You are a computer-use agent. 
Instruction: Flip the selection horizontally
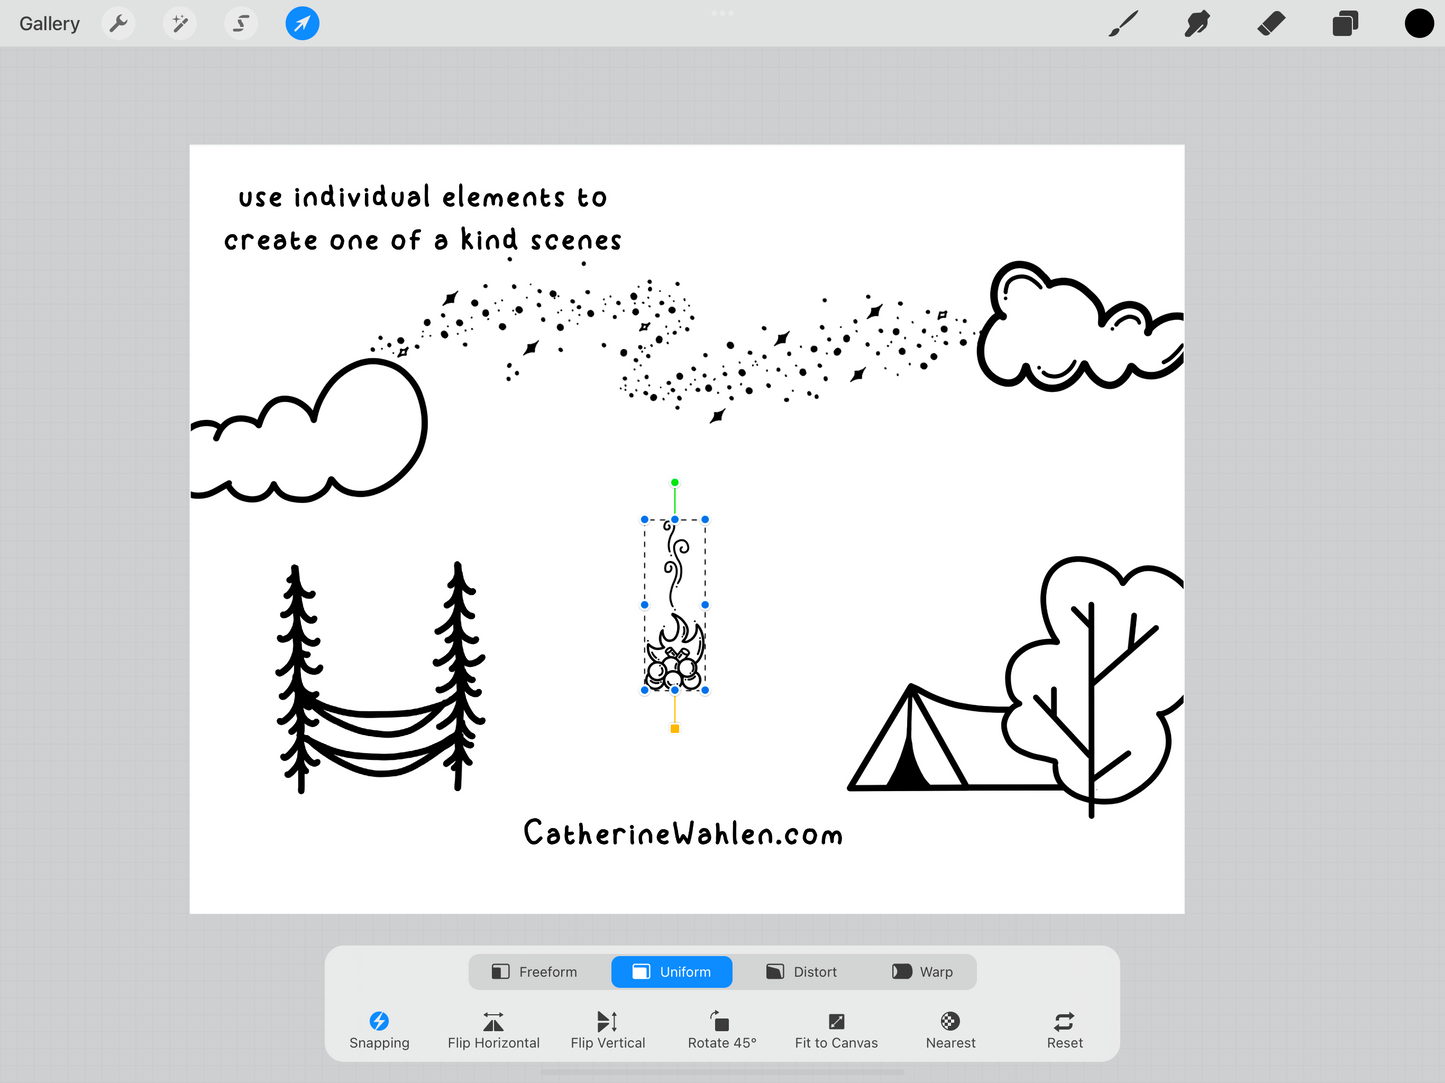point(493,1029)
